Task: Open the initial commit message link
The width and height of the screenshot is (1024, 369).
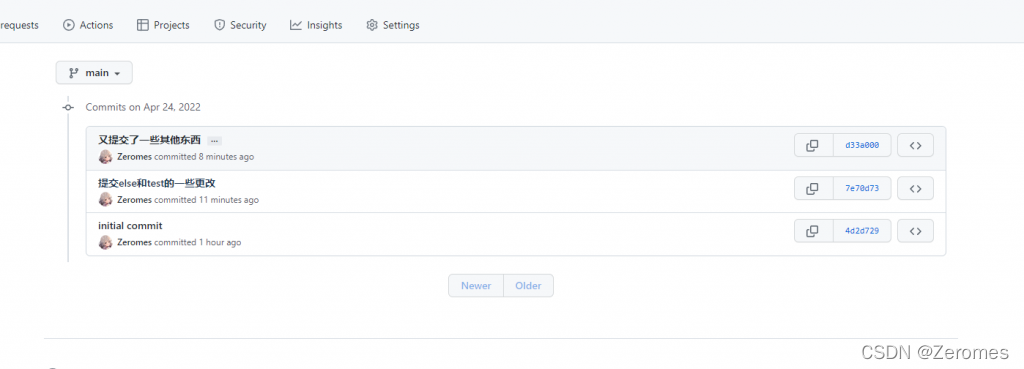Action: [131, 226]
